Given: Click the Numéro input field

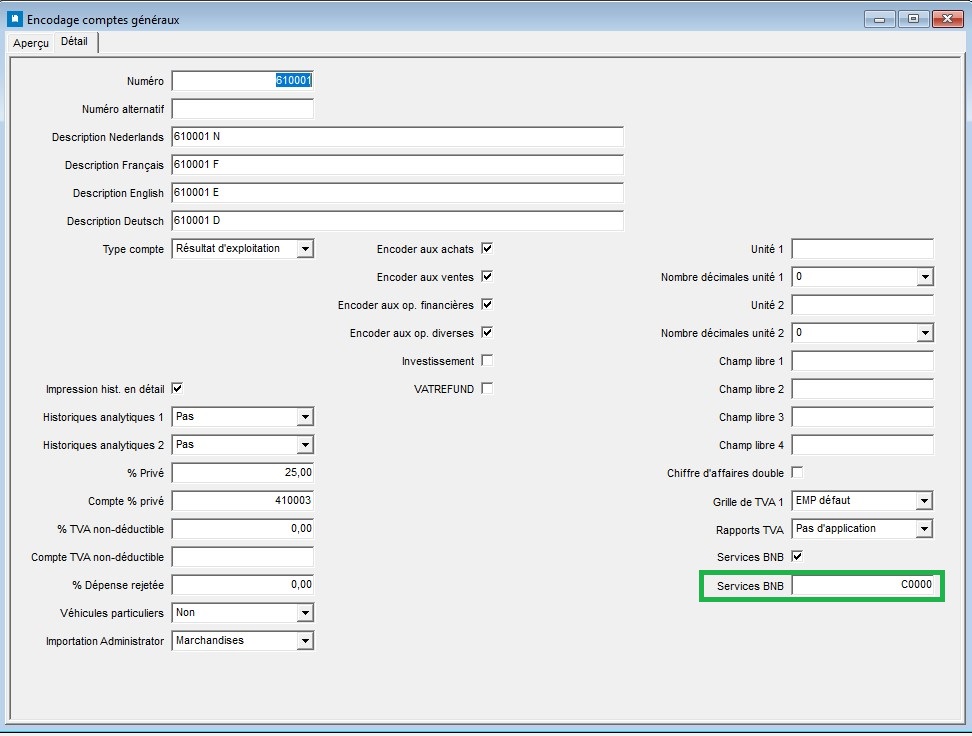Looking at the screenshot, I should coord(242,81).
